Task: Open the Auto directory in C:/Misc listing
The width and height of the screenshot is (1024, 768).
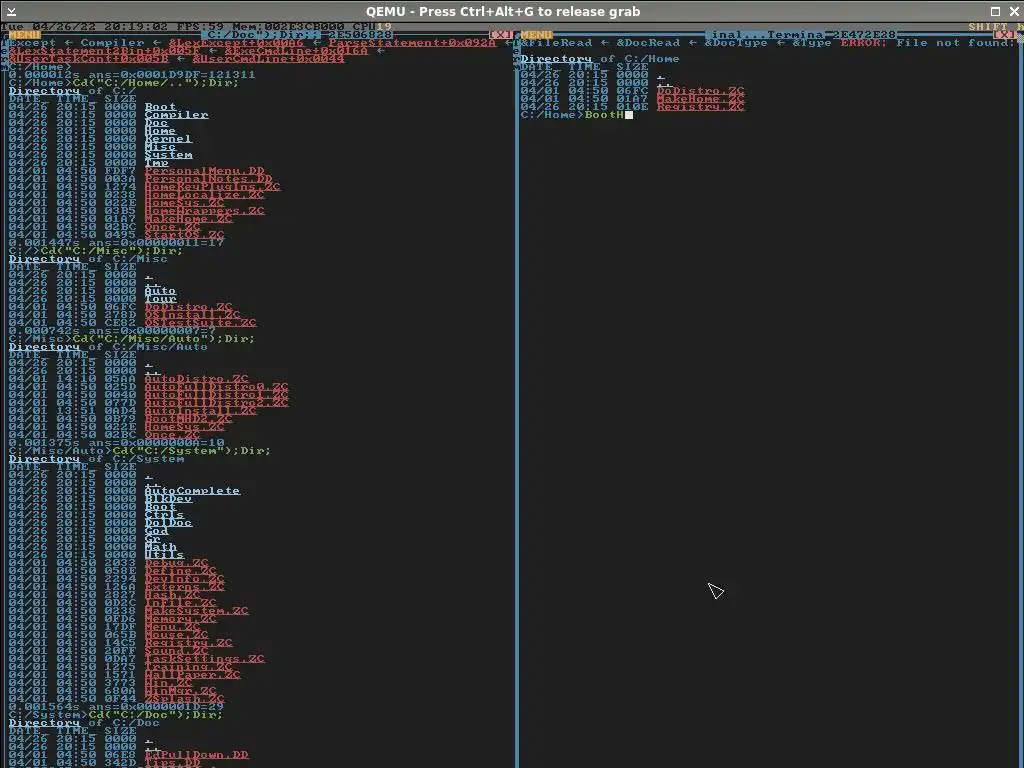Action: pos(160,291)
